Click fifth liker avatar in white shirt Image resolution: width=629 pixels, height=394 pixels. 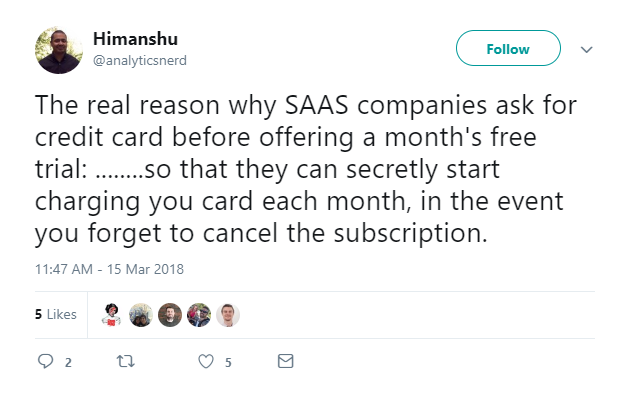coord(228,315)
